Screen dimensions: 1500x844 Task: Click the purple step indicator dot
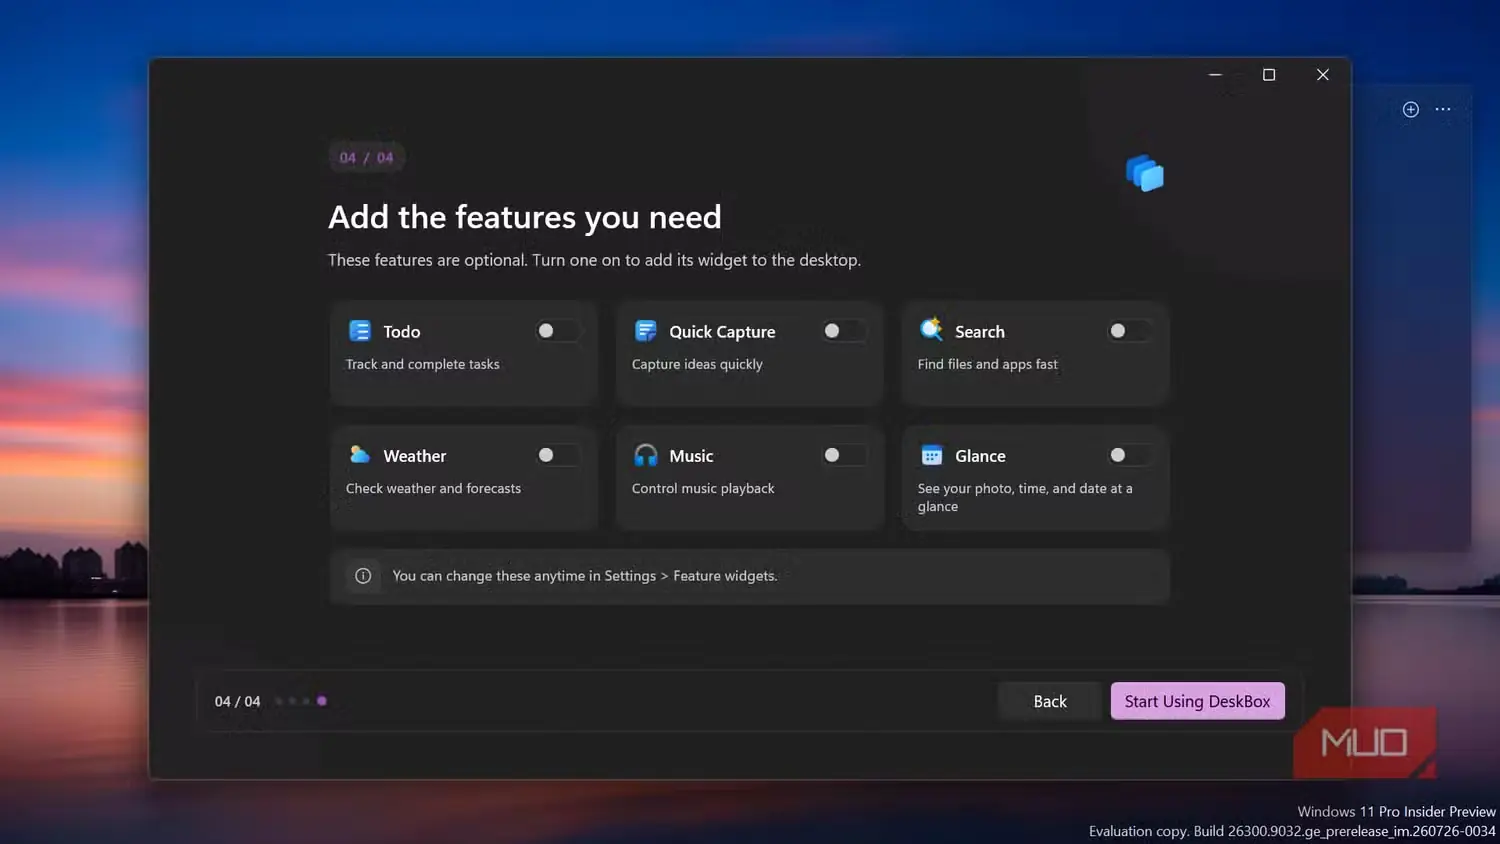(x=322, y=701)
